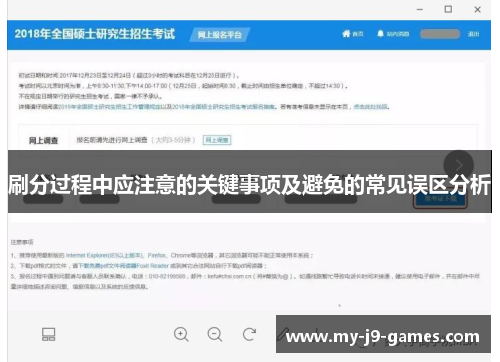The width and height of the screenshot is (500, 362).
Task: Zoom in with the magnifier plus icon
Action: [181, 334]
